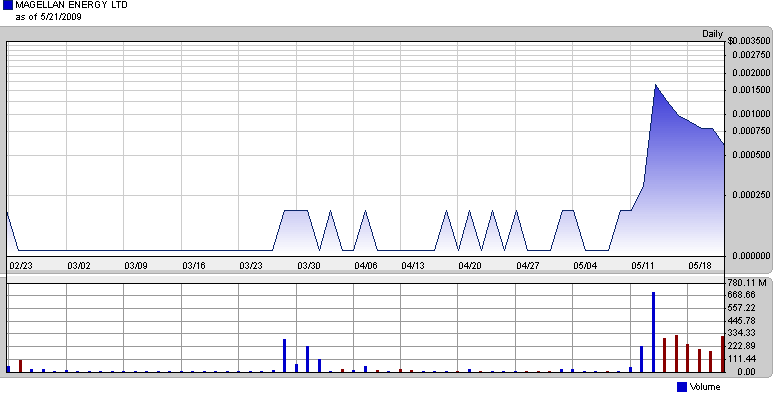
Task: Click the 334.33 volume axis label
Action: click(x=741, y=333)
